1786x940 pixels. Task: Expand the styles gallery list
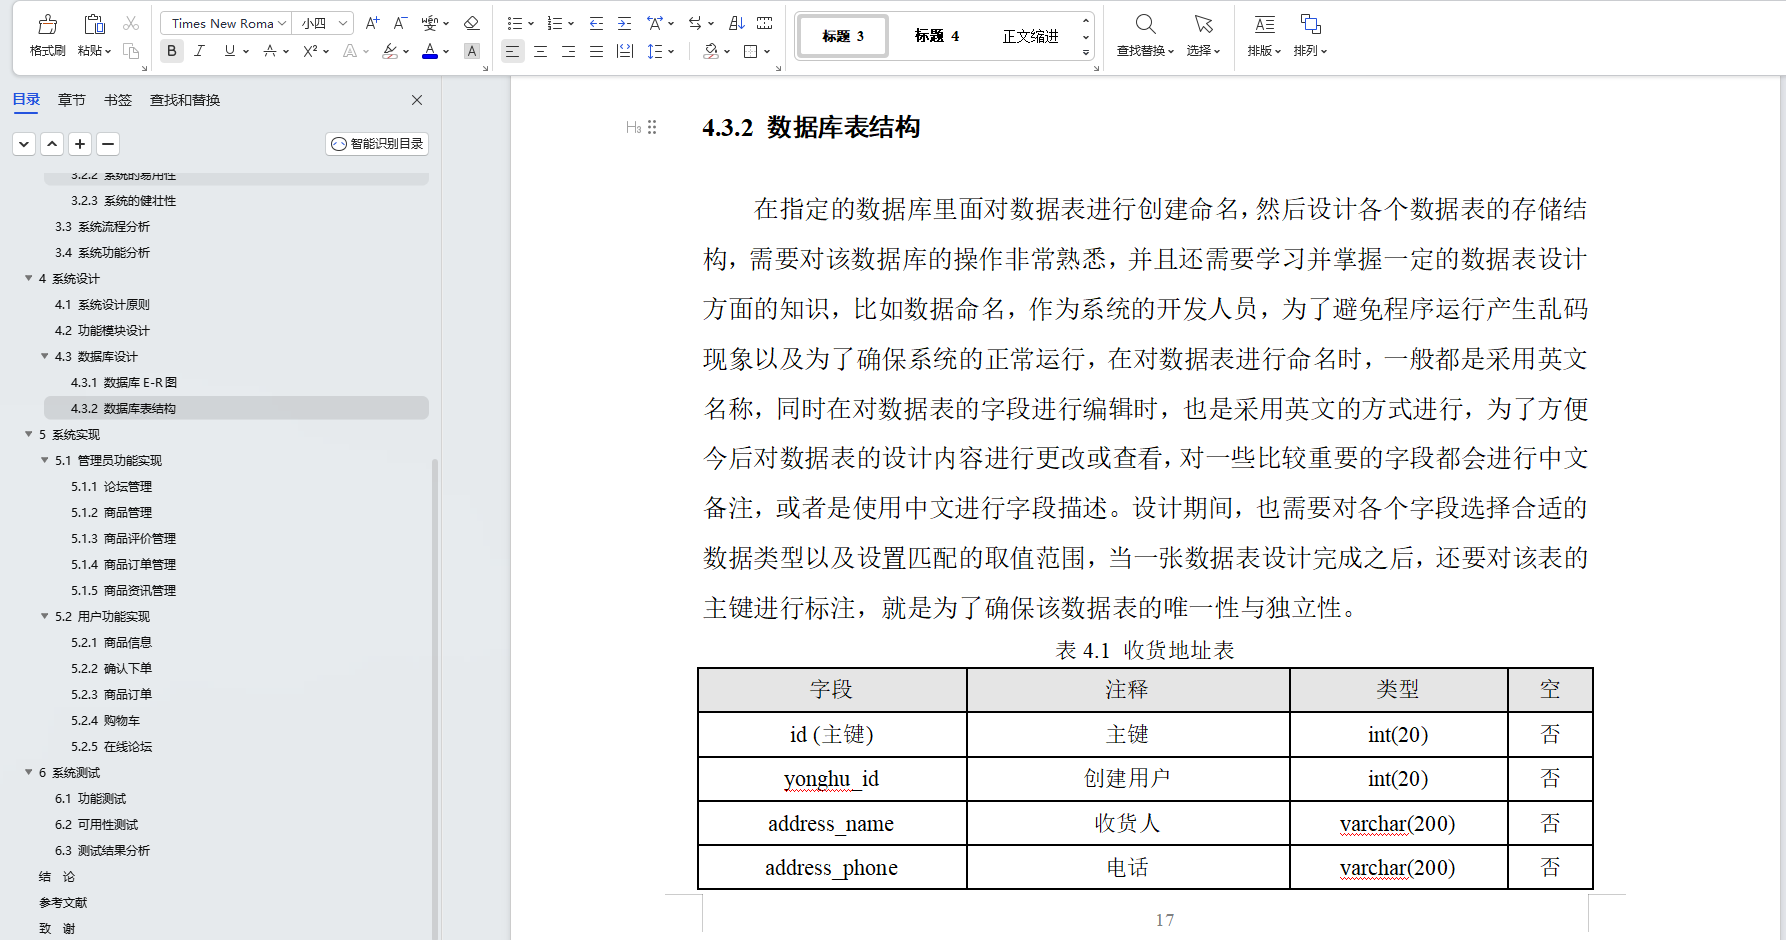pos(1086,52)
